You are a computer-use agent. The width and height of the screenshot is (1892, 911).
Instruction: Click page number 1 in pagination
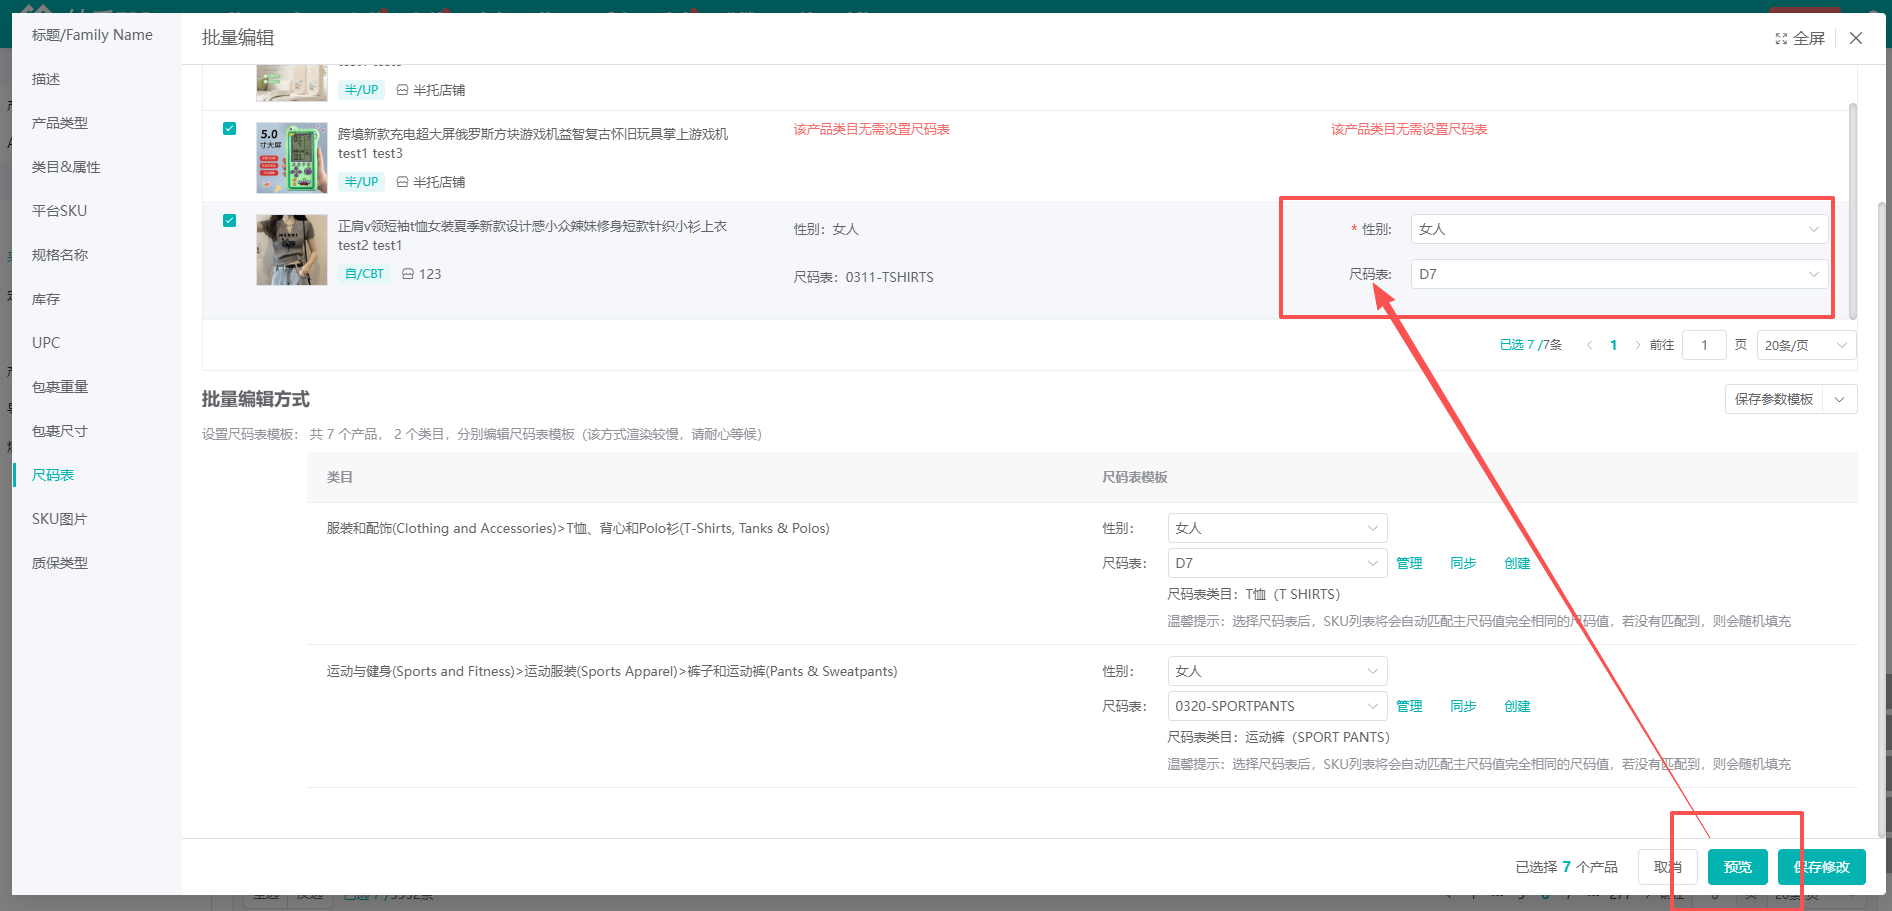[x=1613, y=345]
